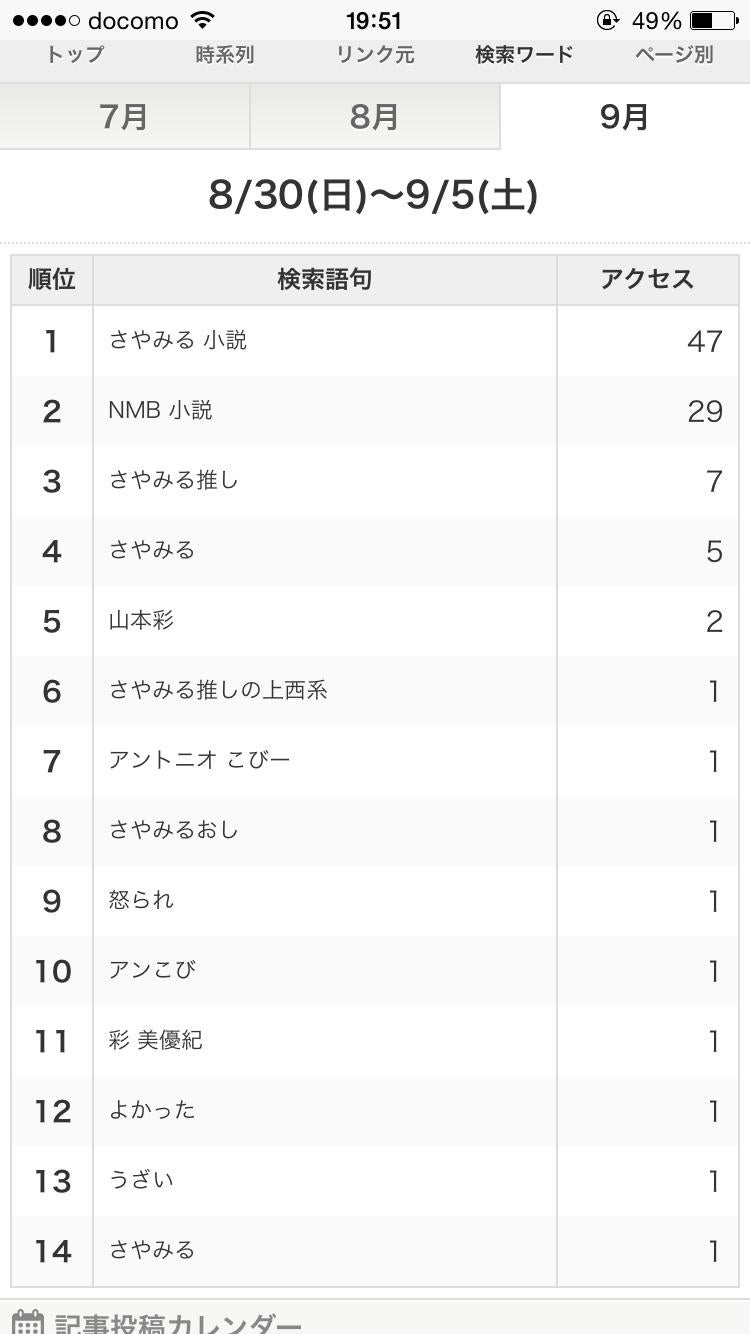
Task: Tap the rotation lock icon
Action: (607, 20)
